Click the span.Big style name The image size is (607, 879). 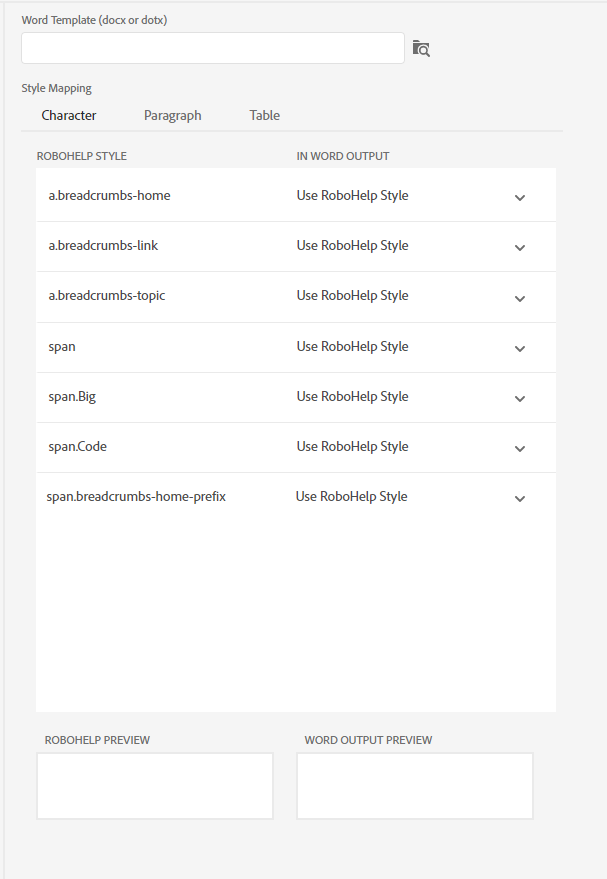pos(72,396)
